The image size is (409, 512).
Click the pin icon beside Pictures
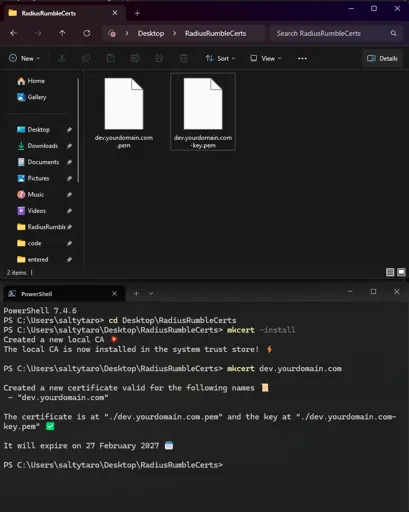click(x=69, y=178)
